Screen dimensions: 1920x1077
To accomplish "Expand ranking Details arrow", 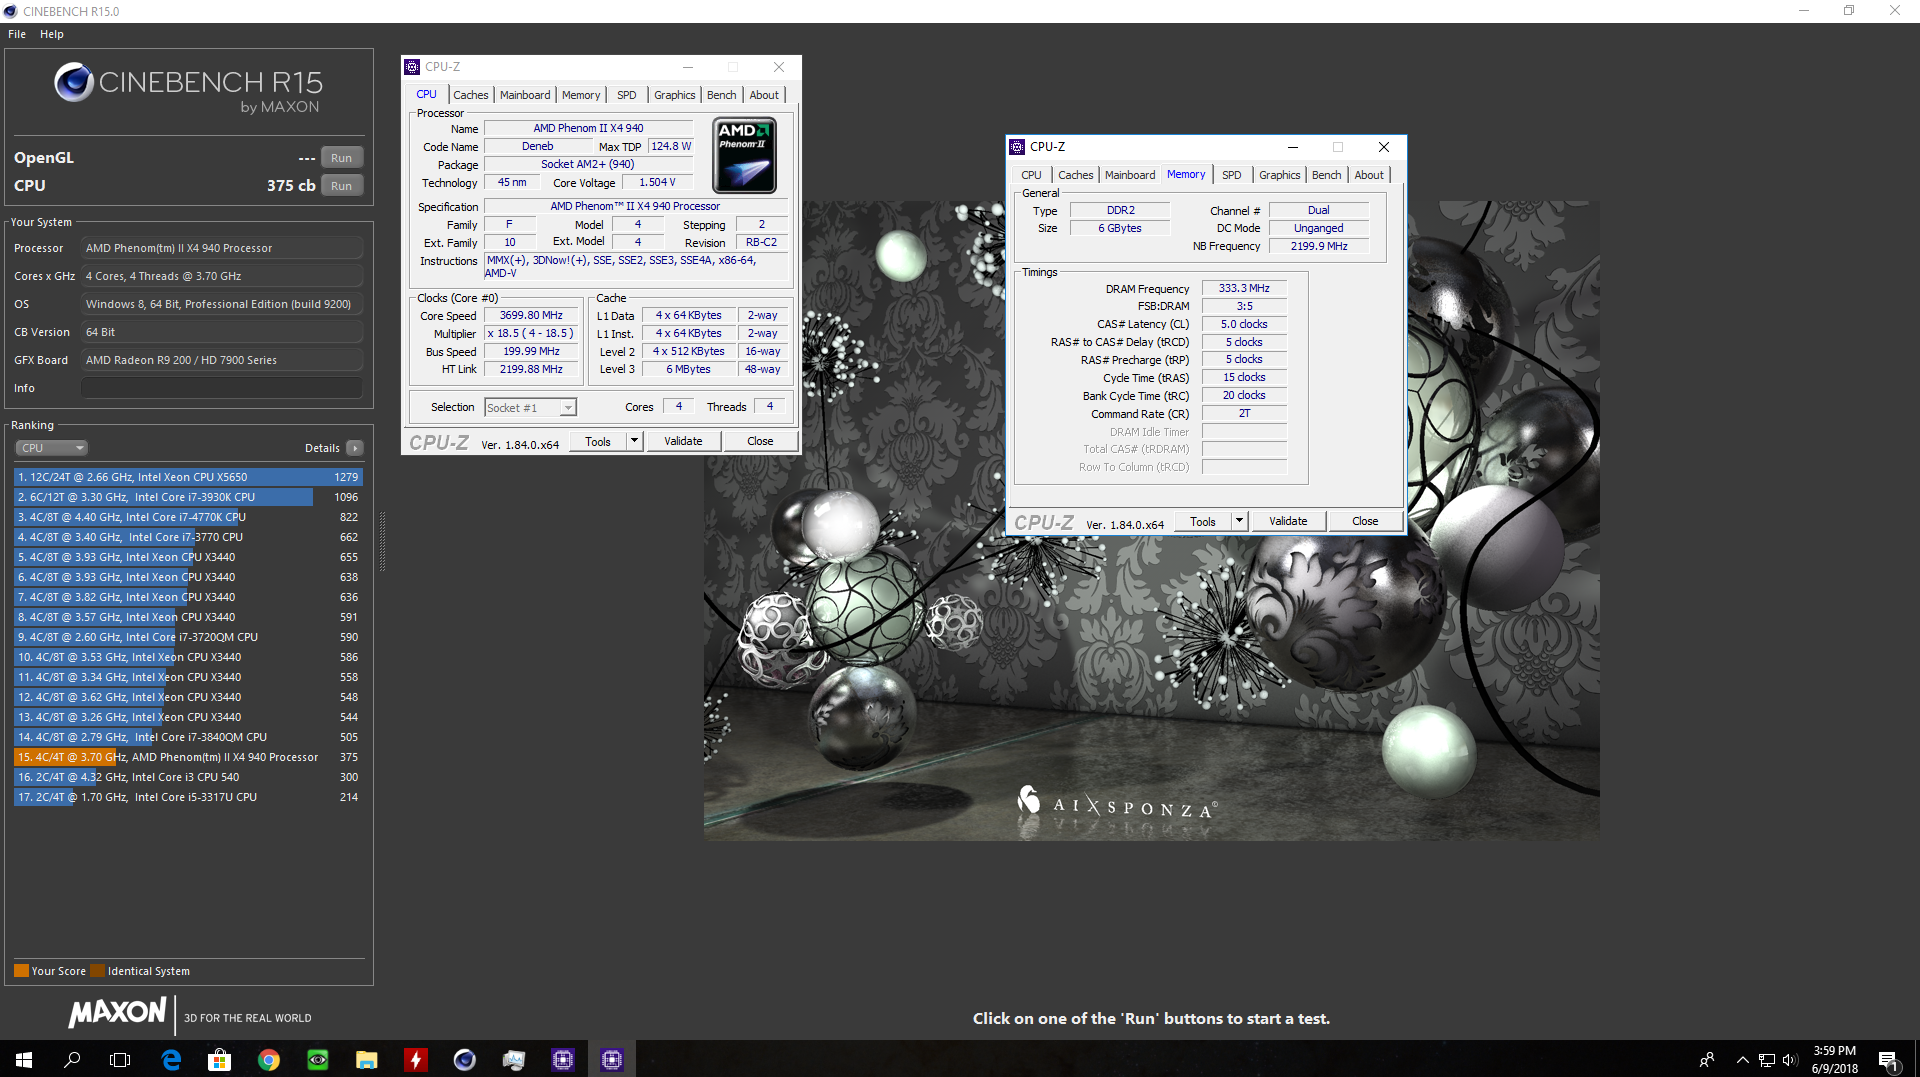I will (355, 448).
